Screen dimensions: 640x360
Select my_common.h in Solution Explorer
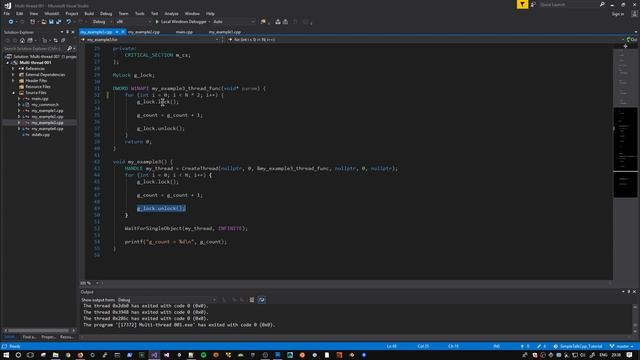pyautogui.click(x=45, y=104)
